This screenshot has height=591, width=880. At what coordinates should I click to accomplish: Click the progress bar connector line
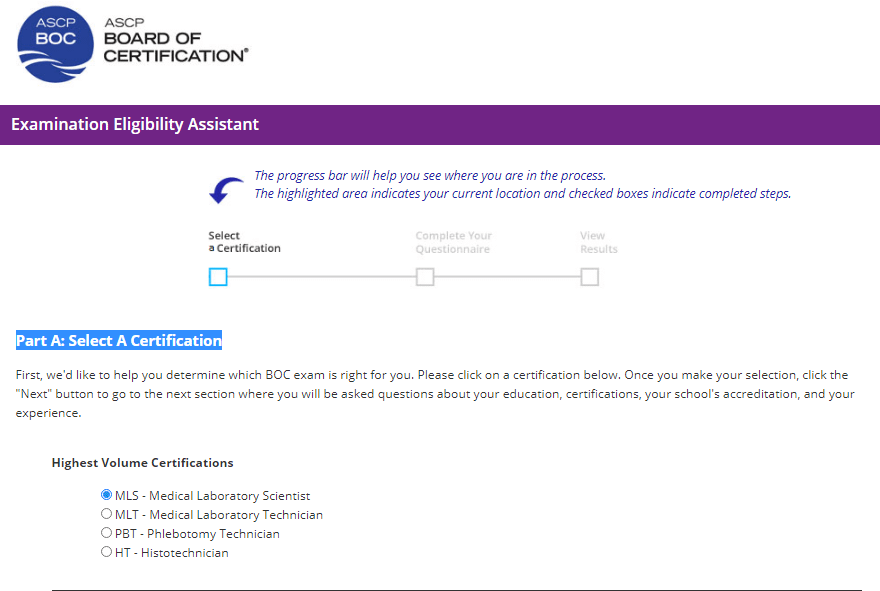[x=320, y=277]
